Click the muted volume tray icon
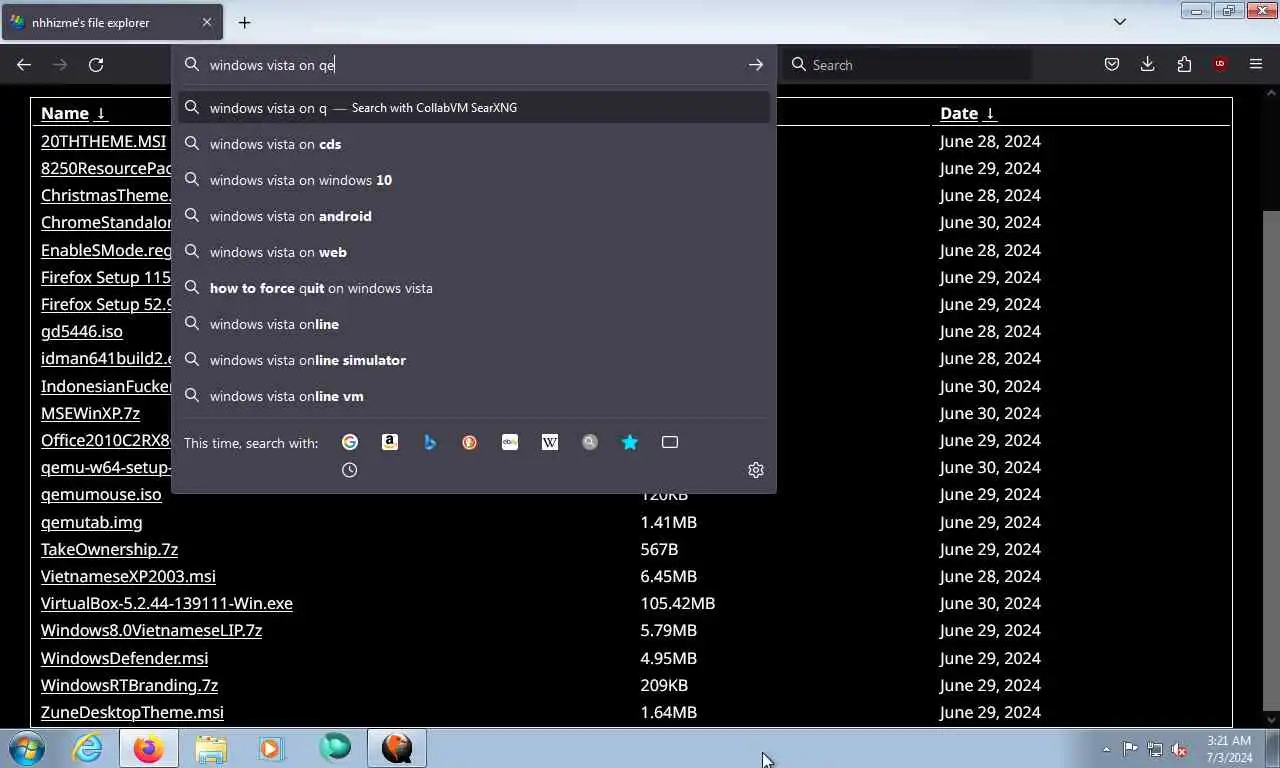 (1180, 749)
